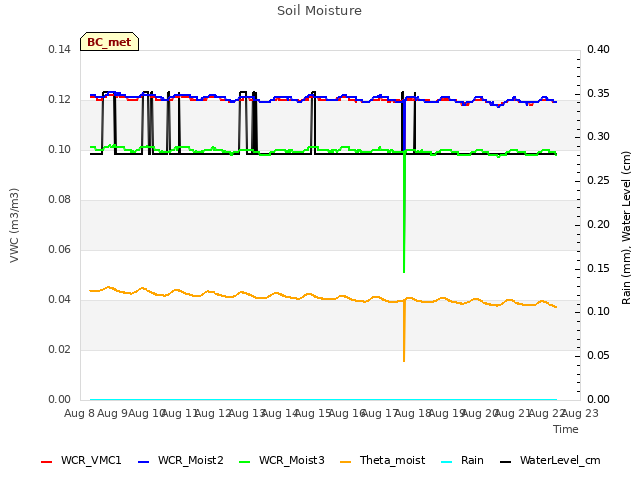Viewport: 640px width, 480px height.
Task: Click the orange spike bottom near Aug 17
Action: tap(404, 359)
